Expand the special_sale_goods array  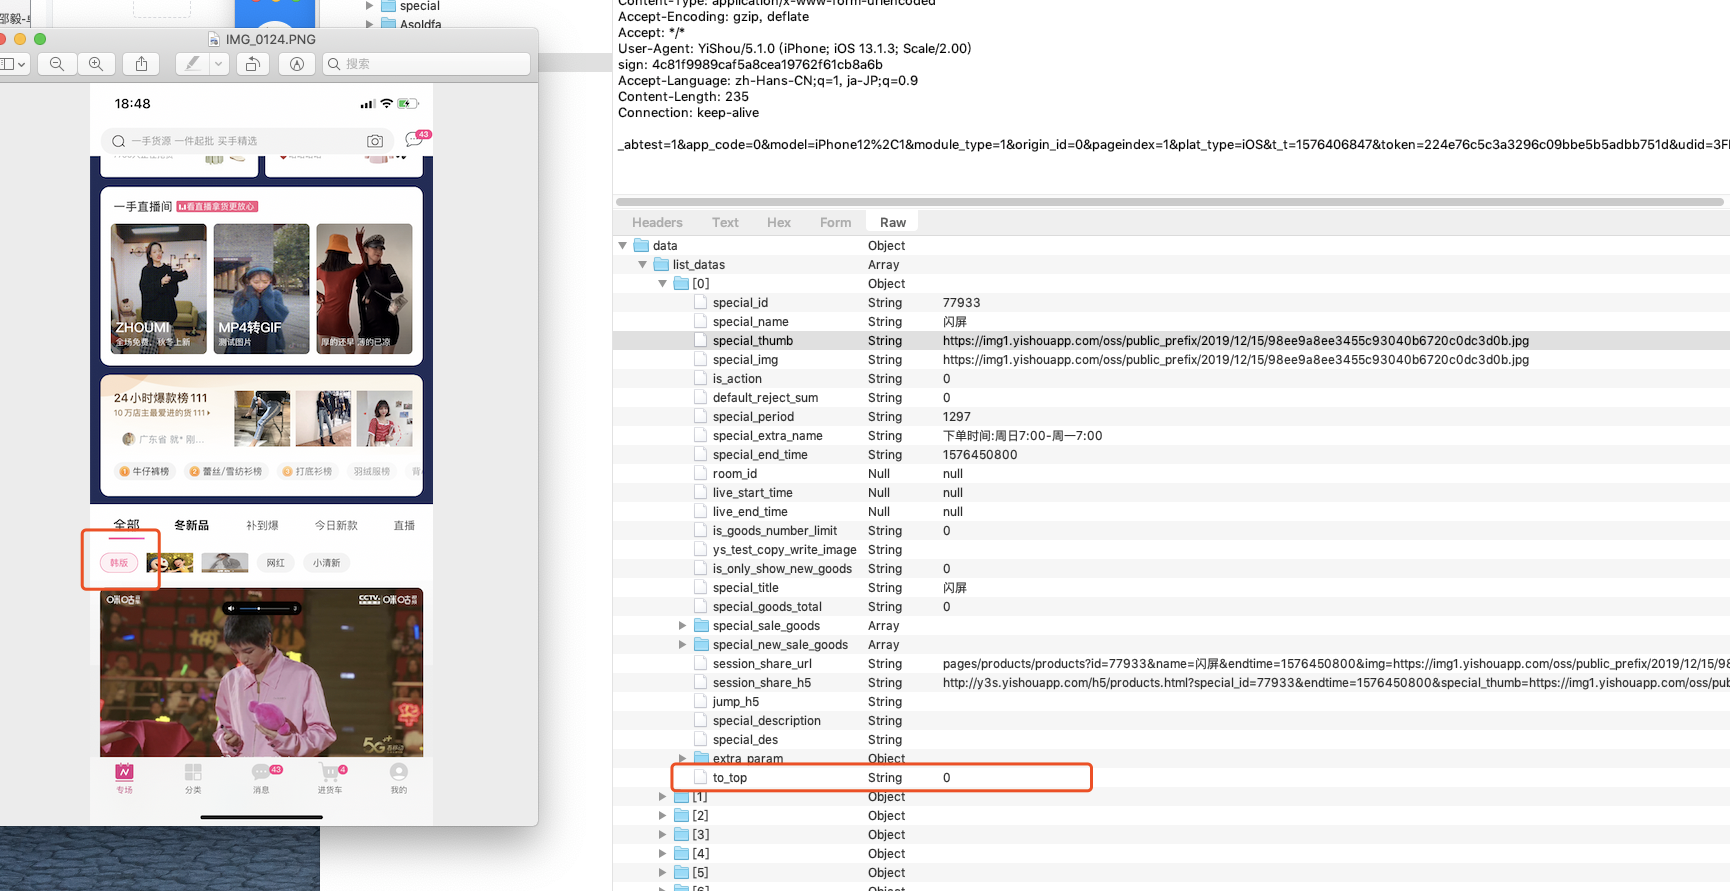coord(682,626)
